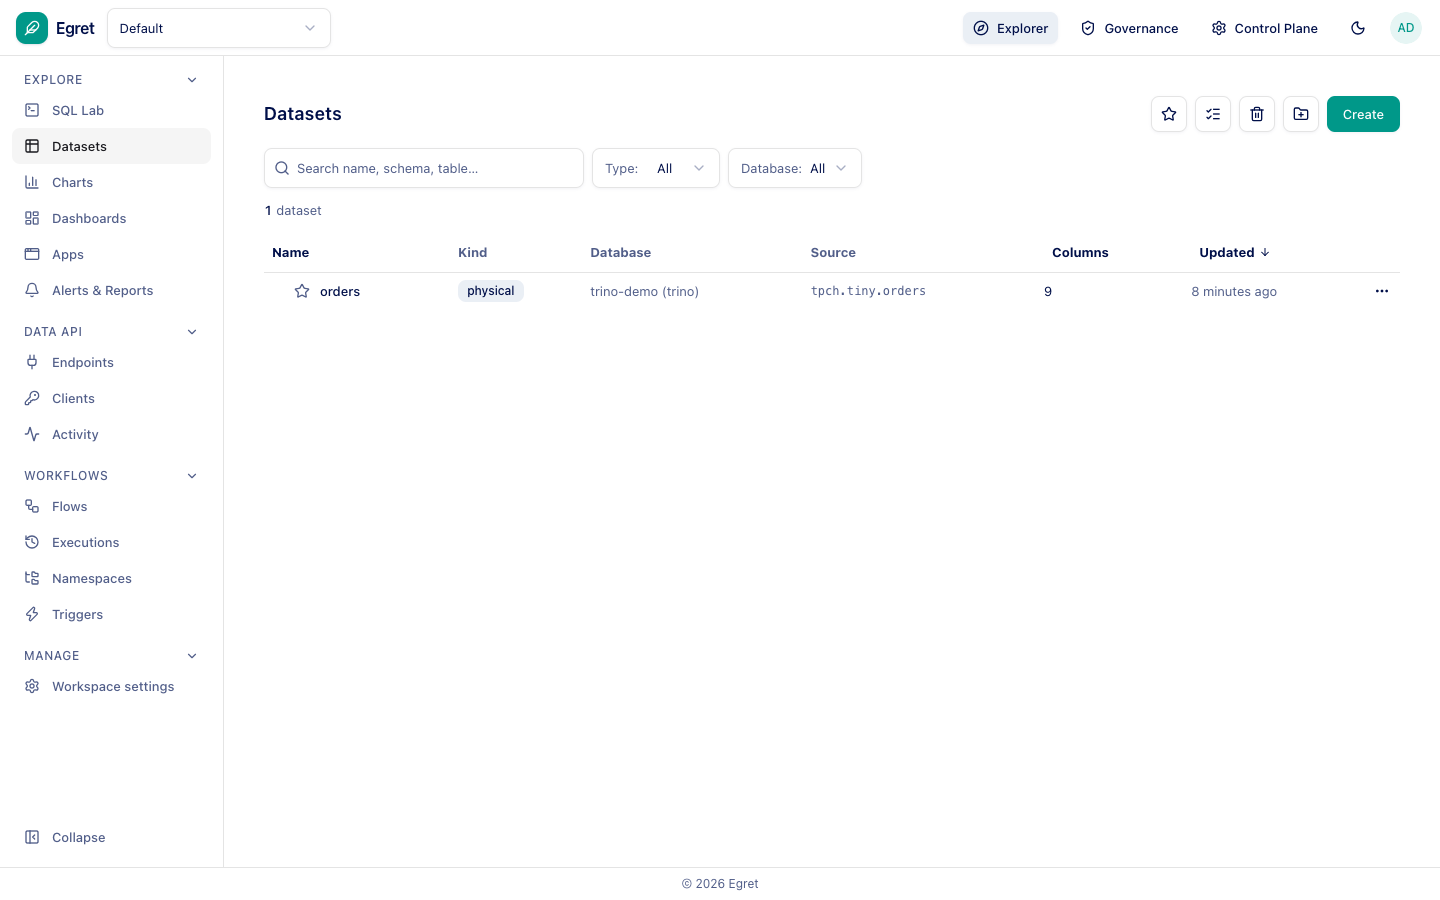Click the trash delete toolbar button
The width and height of the screenshot is (1440, 900).
click(1257, 114)
